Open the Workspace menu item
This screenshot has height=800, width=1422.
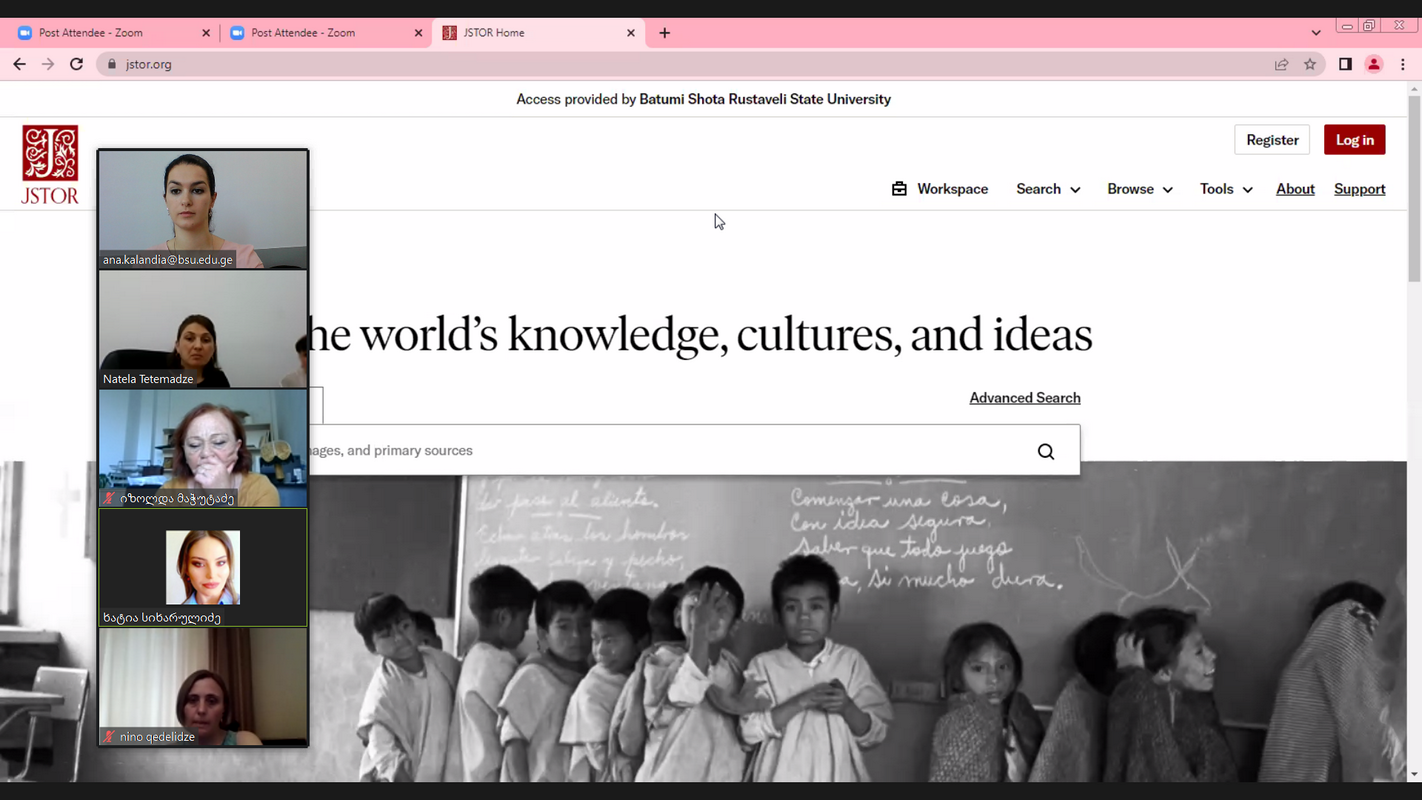pos(940,189)
